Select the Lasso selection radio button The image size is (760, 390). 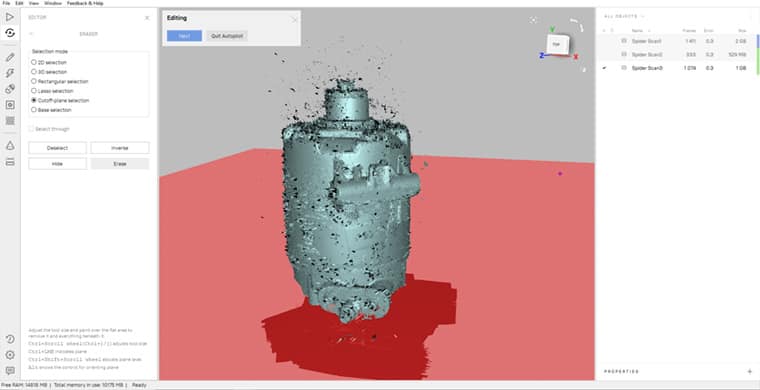click(x=34, y=91)
